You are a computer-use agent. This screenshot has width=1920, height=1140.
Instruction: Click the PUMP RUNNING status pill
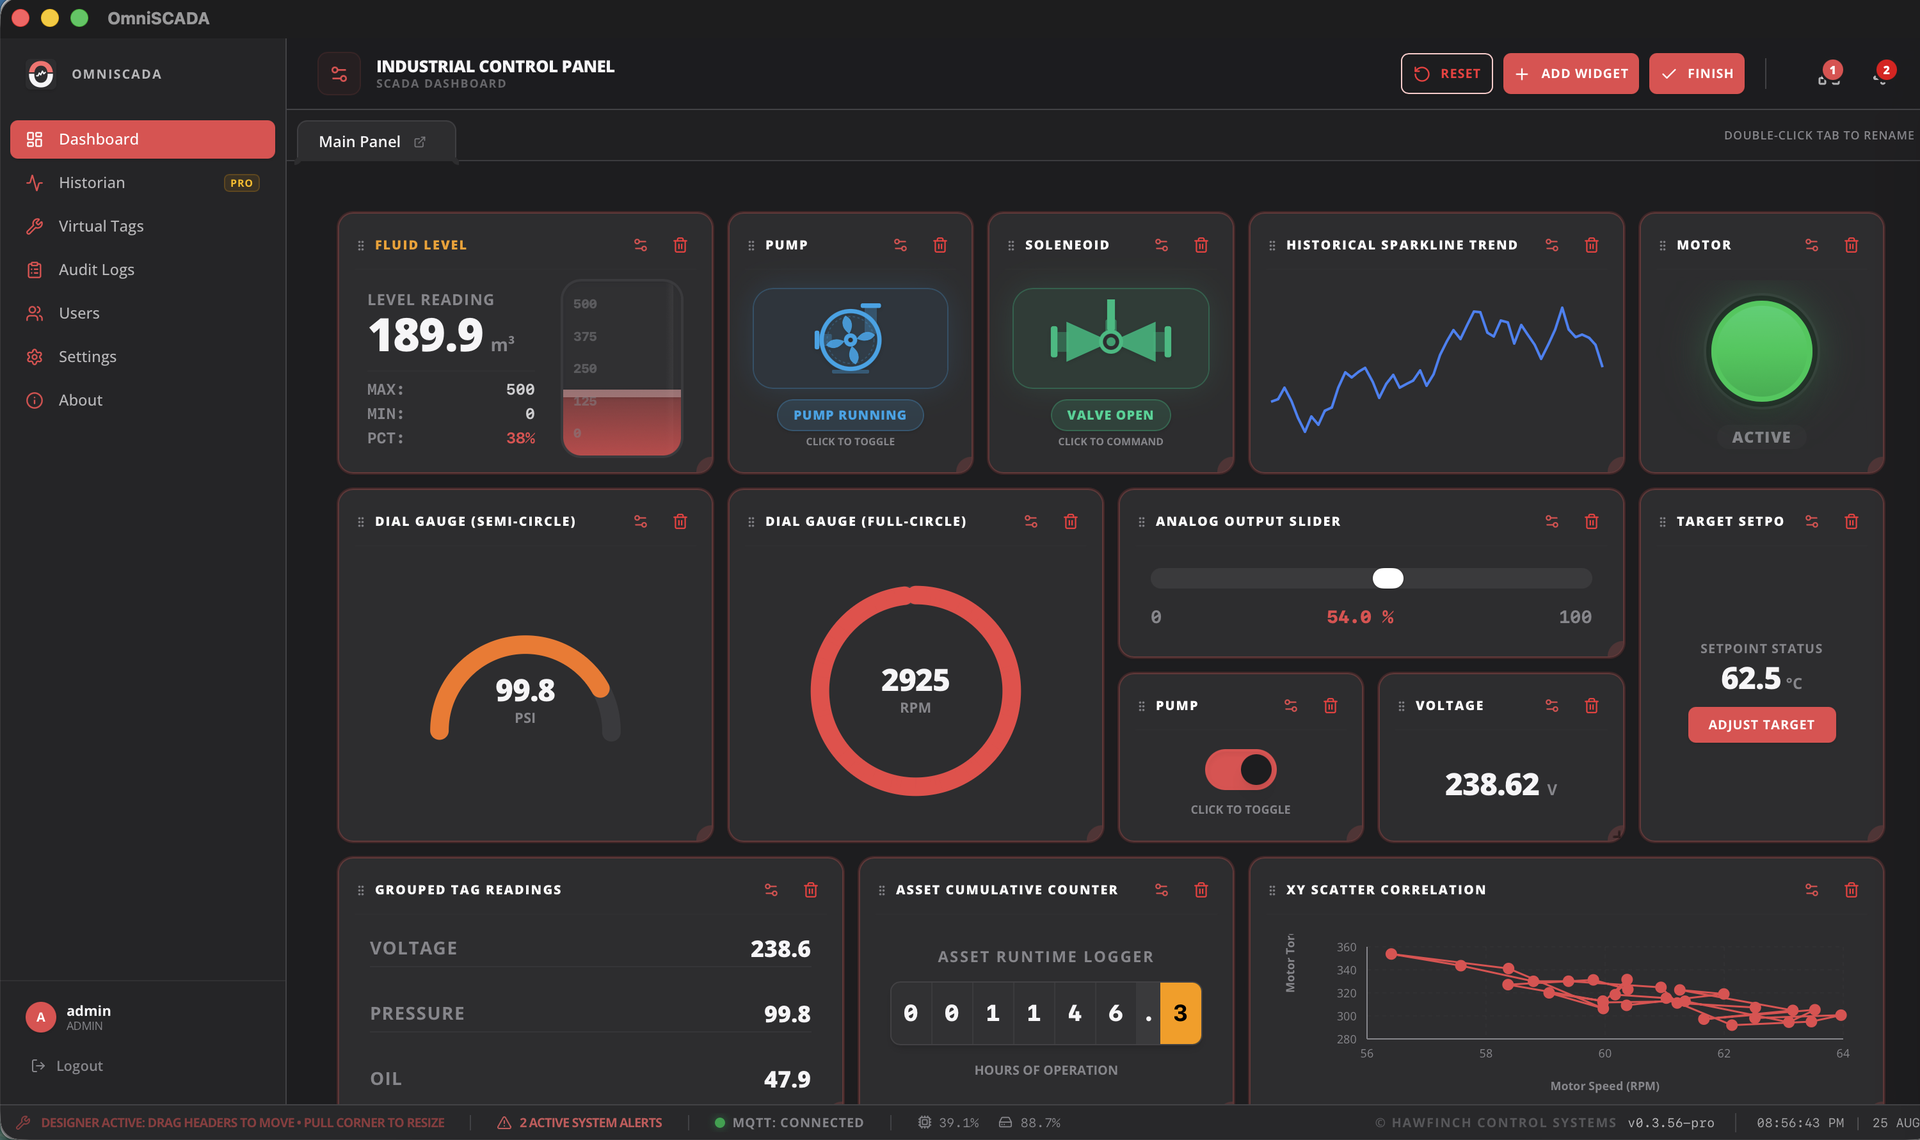[850, 415]
